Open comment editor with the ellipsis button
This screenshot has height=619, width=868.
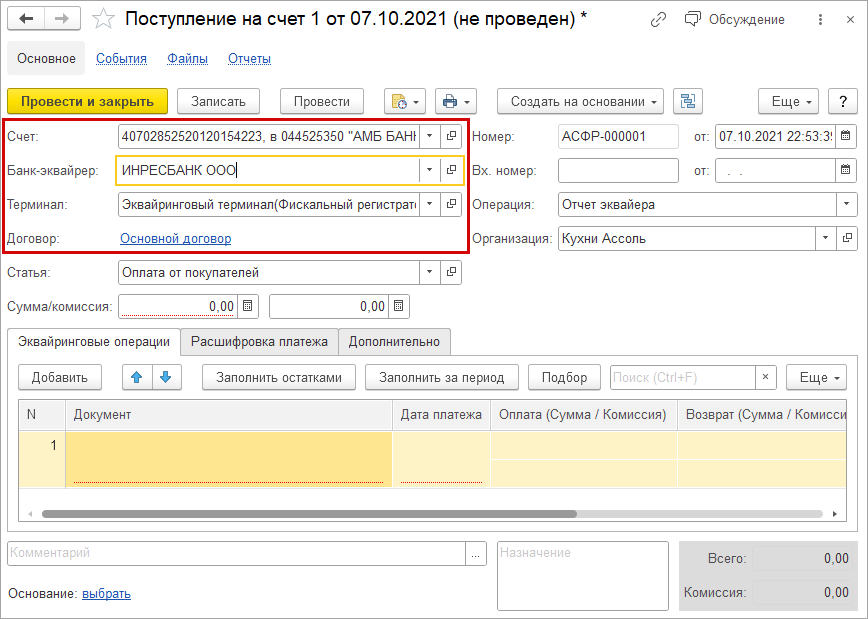pyautogui.click(x=476, y=553)
